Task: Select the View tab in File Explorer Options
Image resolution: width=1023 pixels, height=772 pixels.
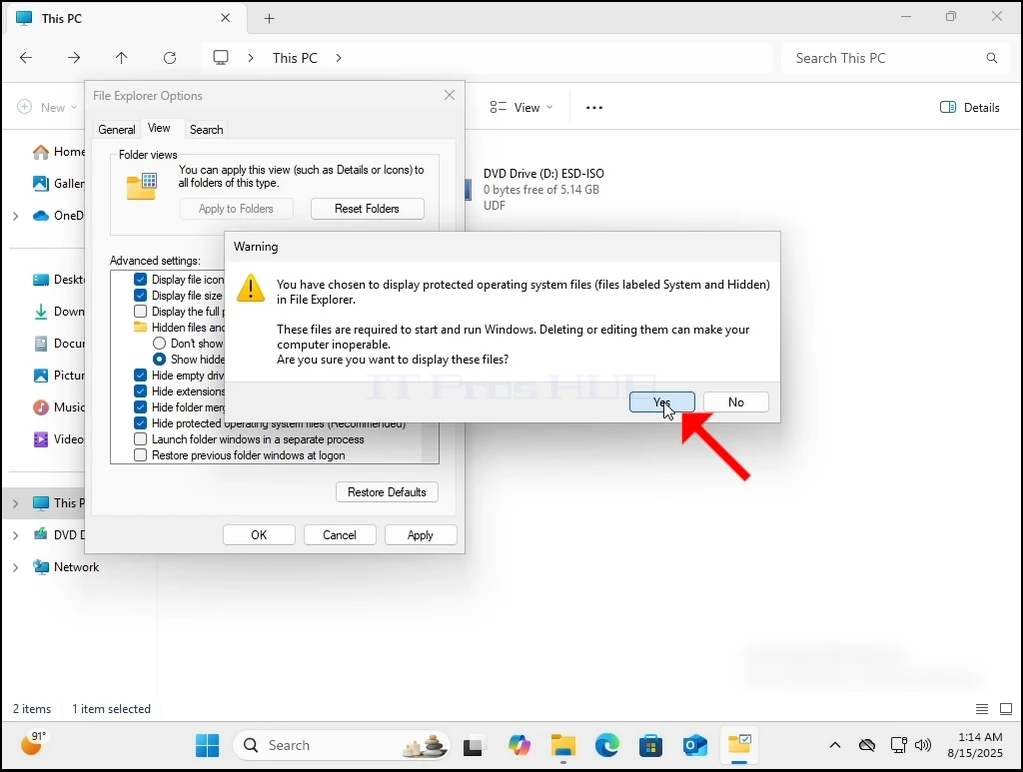Action: [159, 128]
